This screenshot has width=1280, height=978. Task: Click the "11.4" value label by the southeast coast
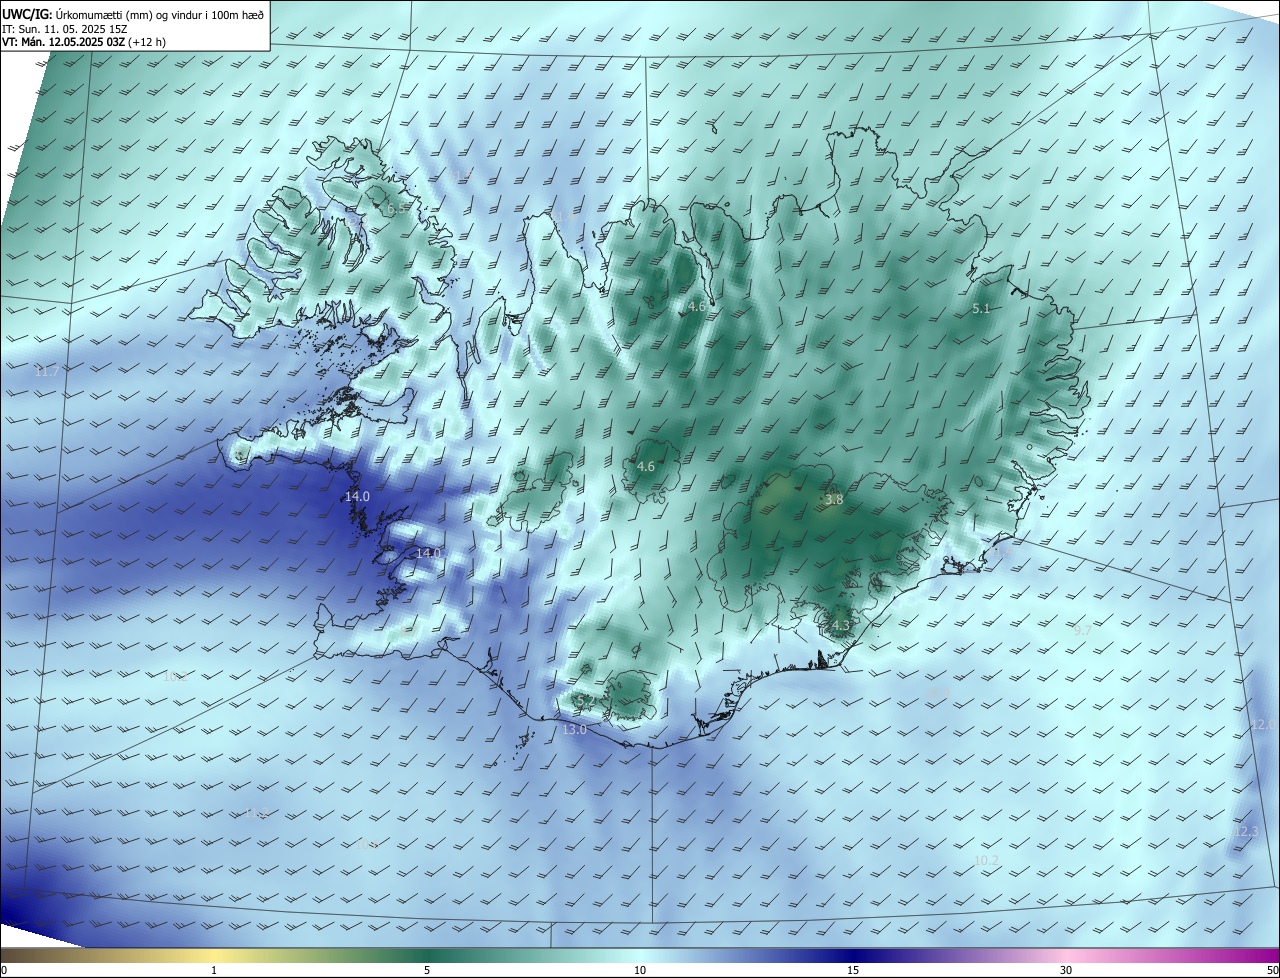(x=1002, y=551)
